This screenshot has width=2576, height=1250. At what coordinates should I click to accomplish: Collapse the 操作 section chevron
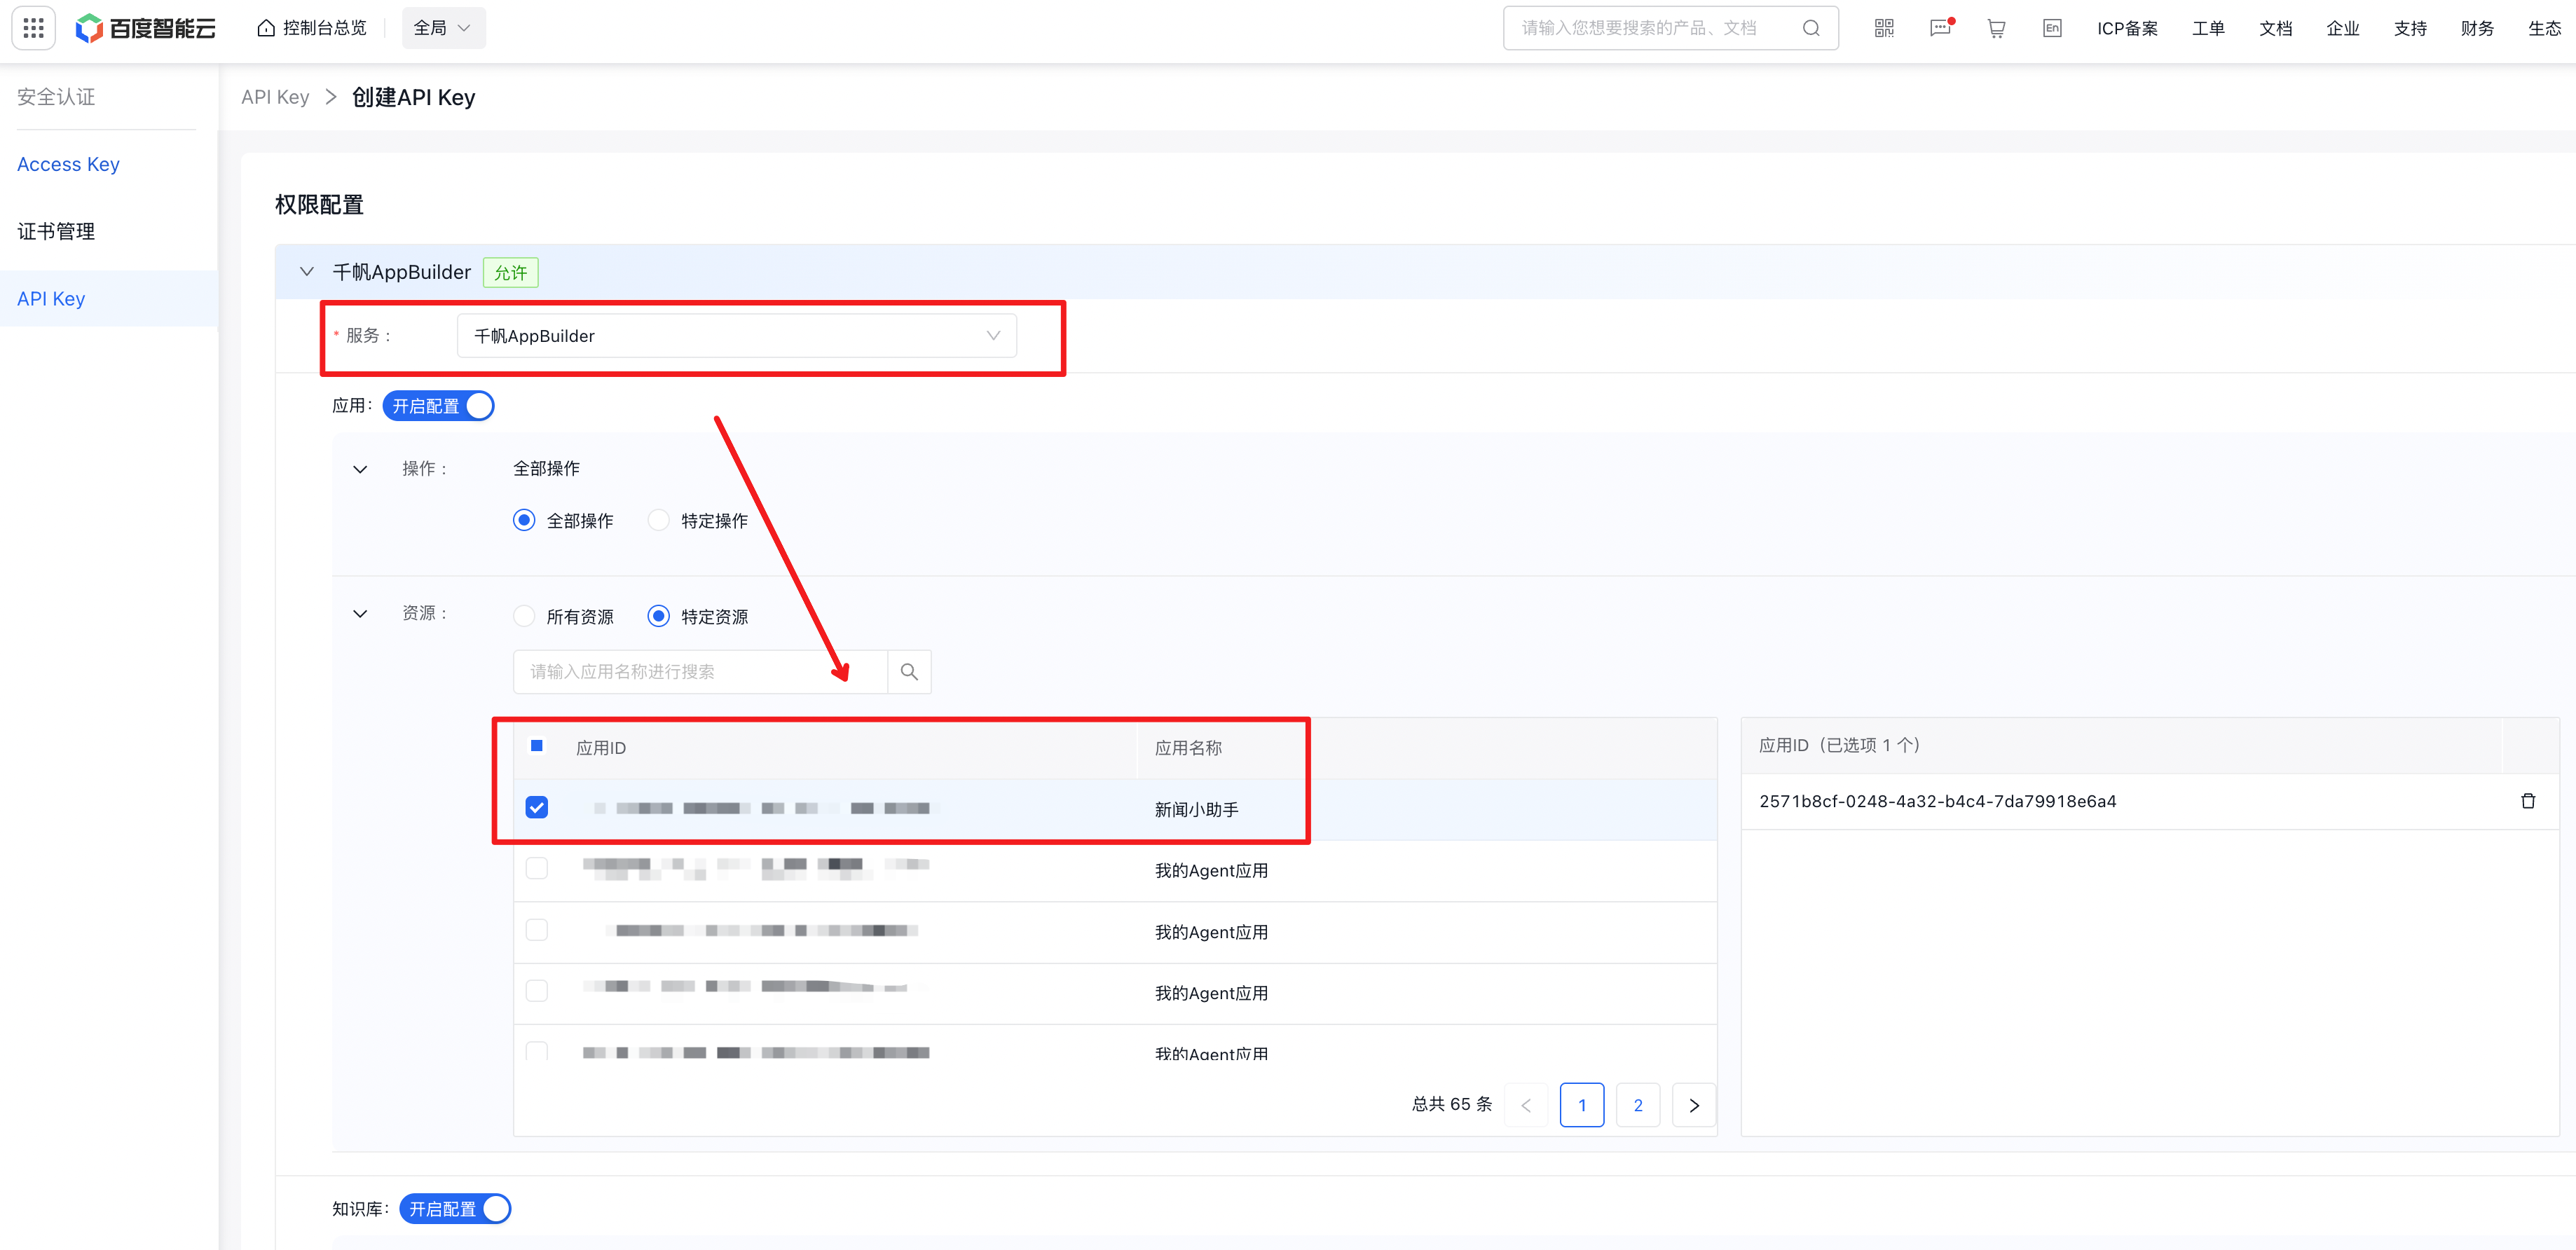coord(360,469)
